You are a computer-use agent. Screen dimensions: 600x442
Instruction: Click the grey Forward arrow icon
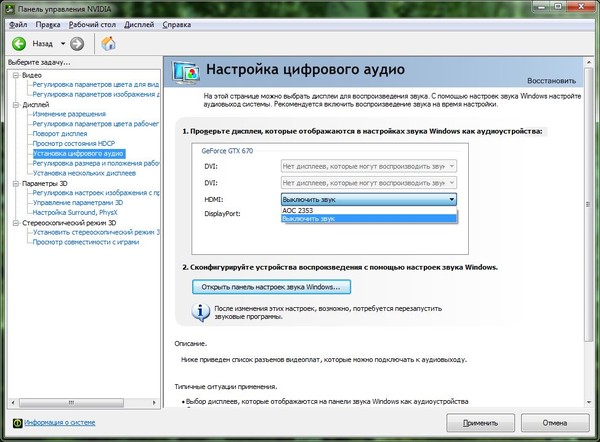tap(77, 44)
